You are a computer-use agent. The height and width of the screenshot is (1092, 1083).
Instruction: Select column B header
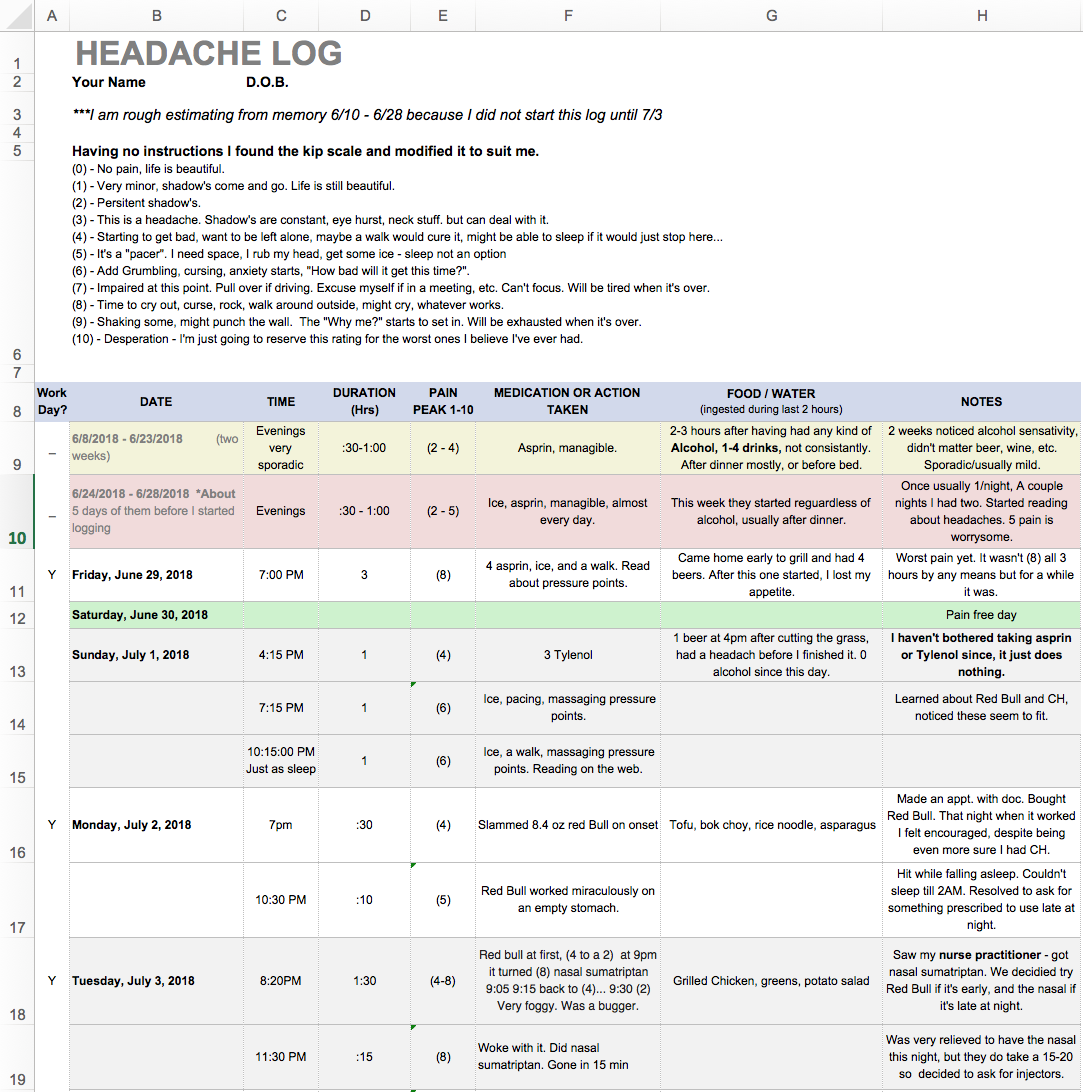tap(157, 15)
